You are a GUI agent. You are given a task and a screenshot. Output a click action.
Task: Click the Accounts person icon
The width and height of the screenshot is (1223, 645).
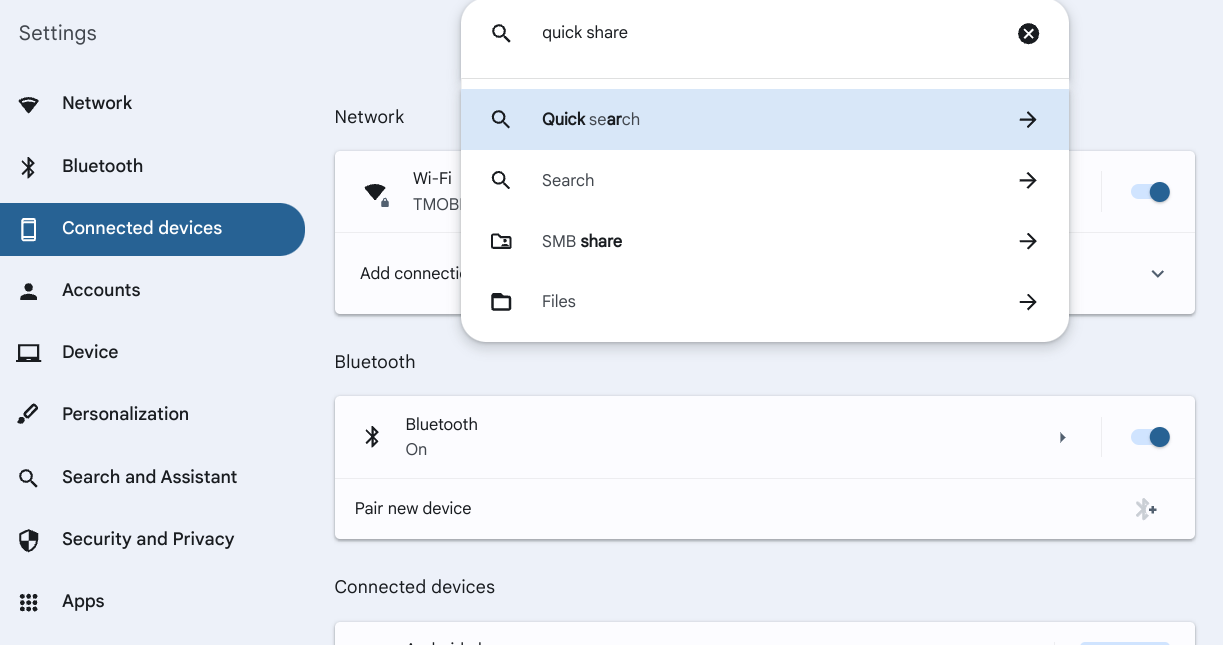[x=29, y=291]
